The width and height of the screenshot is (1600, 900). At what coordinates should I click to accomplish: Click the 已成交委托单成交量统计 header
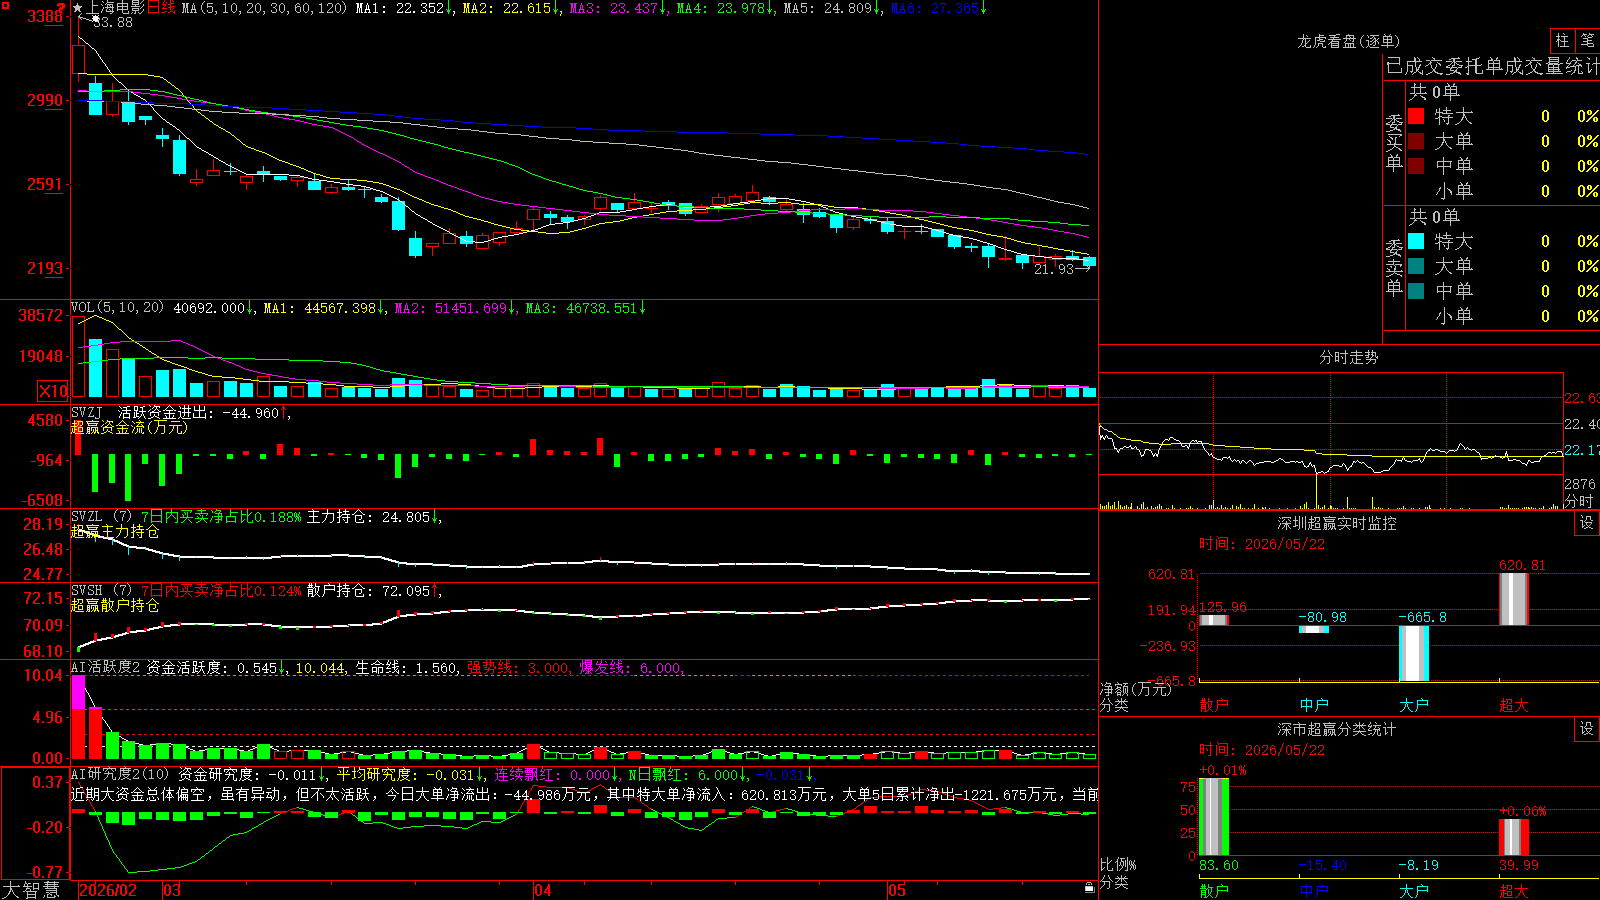pos(1493,66)
